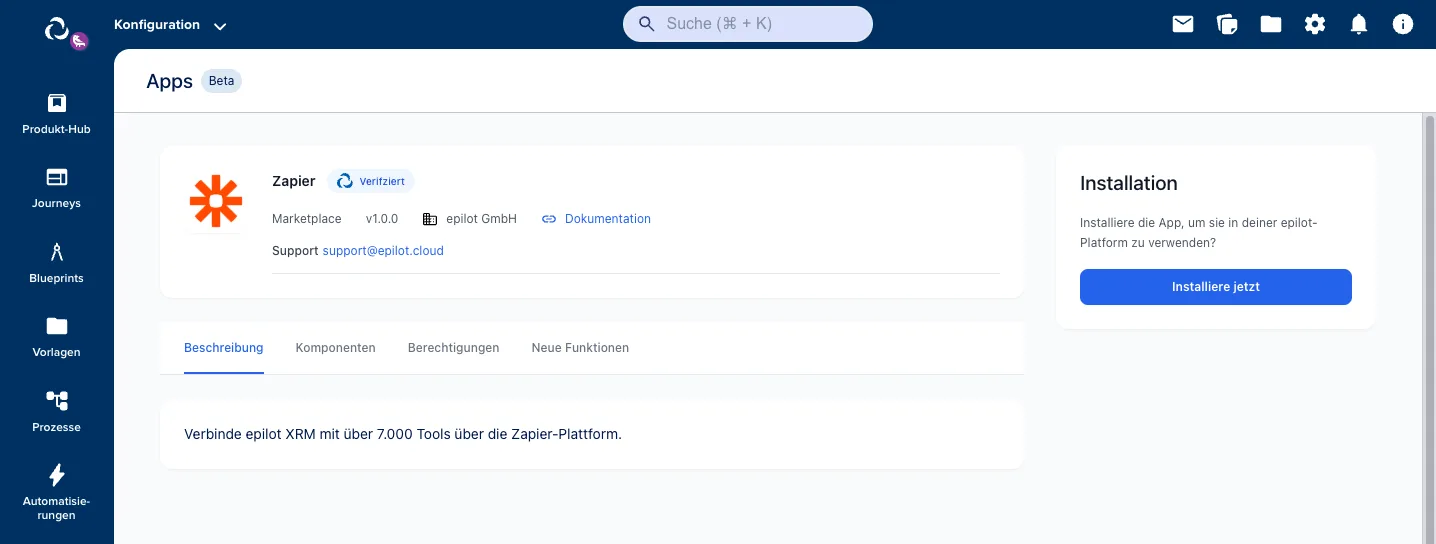1436x544 pixels.
Task: Click the Verifiziert badge
Action: tap(371, 181)
